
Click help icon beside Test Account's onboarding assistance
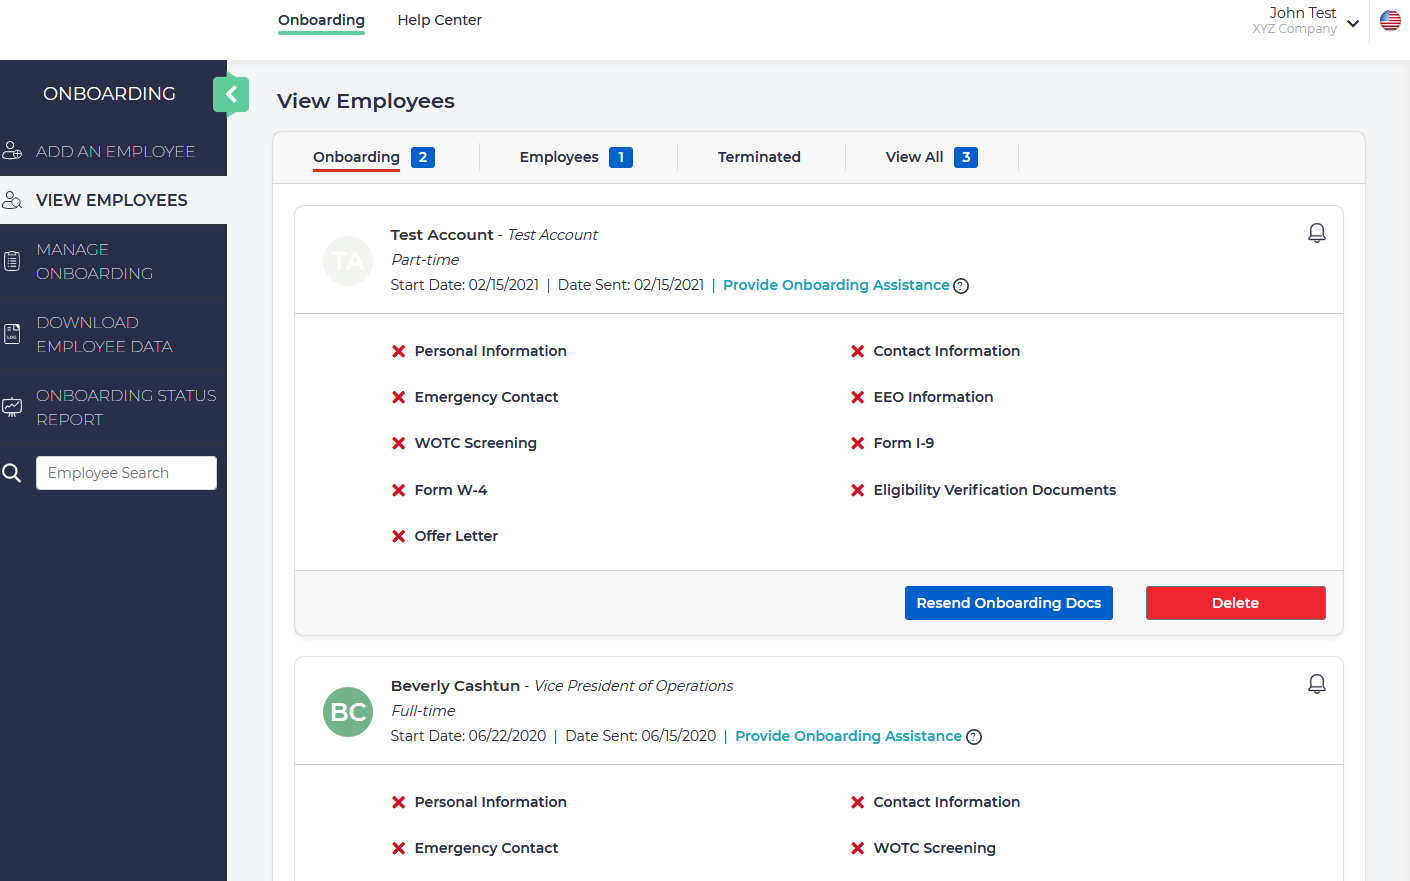[961, 286]
